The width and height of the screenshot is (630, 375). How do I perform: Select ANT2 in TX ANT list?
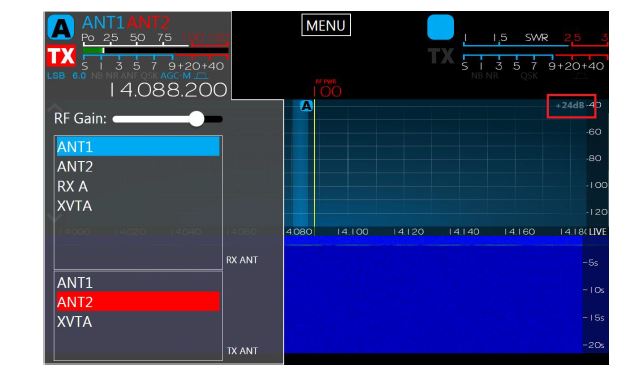click(138, 302)
